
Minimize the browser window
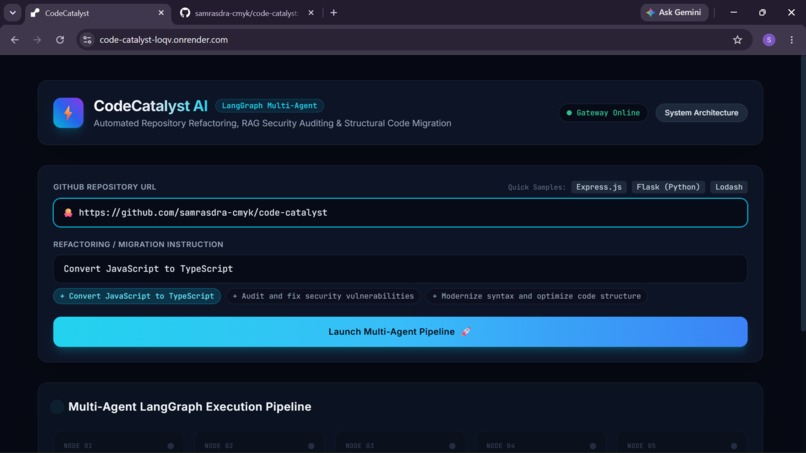coord(734,12)
